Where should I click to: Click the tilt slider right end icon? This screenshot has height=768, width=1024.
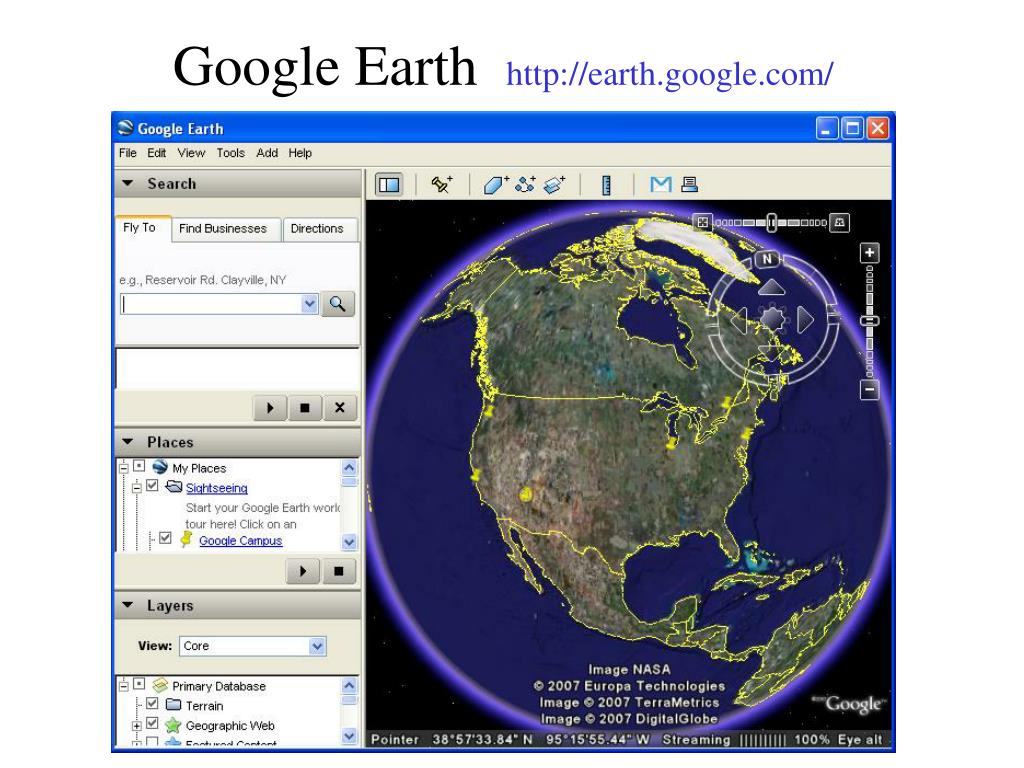(840, 222)
